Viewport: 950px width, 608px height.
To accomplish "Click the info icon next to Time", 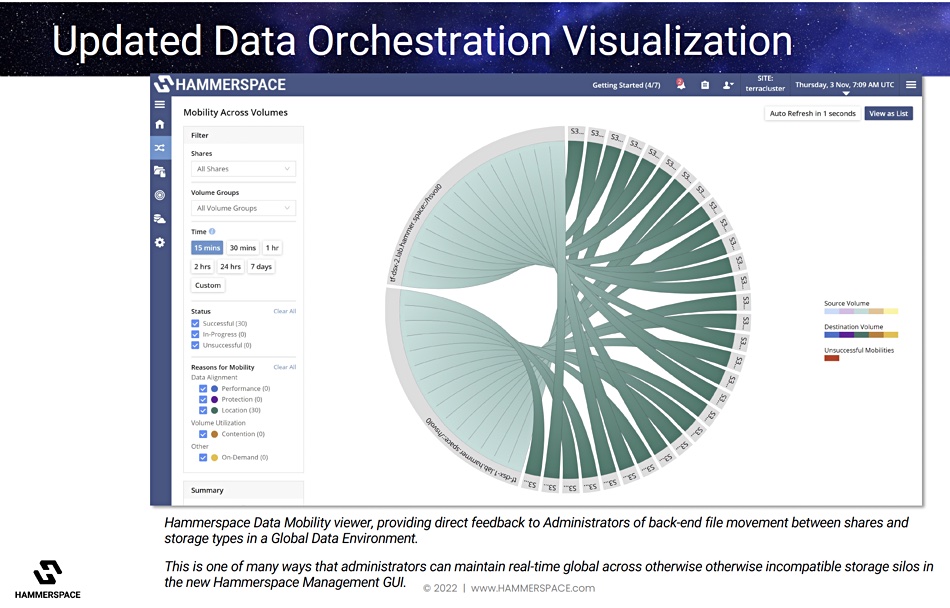I will click(x=212, y=231).
